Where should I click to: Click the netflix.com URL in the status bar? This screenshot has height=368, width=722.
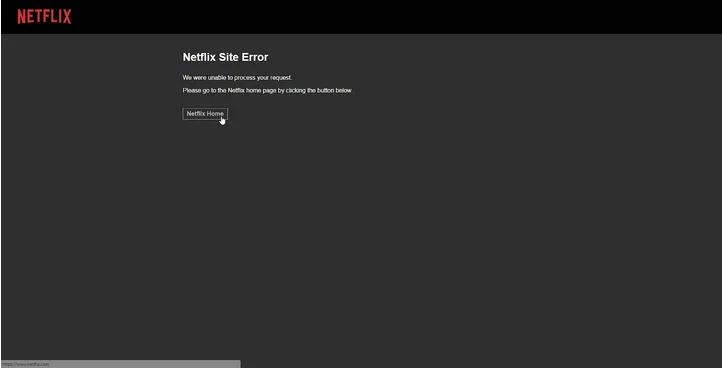pyautogui.click(x=25, y=364)
